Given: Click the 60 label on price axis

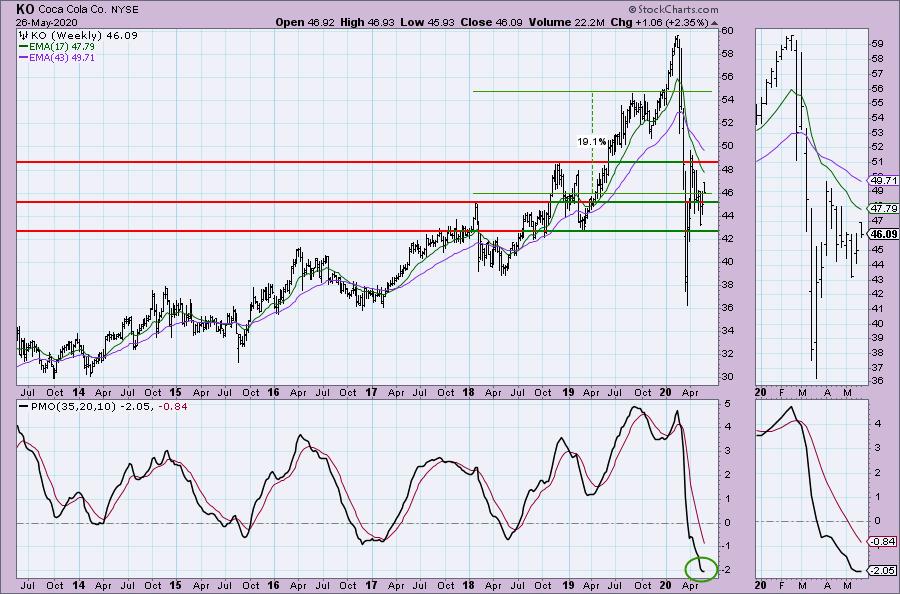Looking at the screenshot, I should pyautogui.click(x=726, y=31).
